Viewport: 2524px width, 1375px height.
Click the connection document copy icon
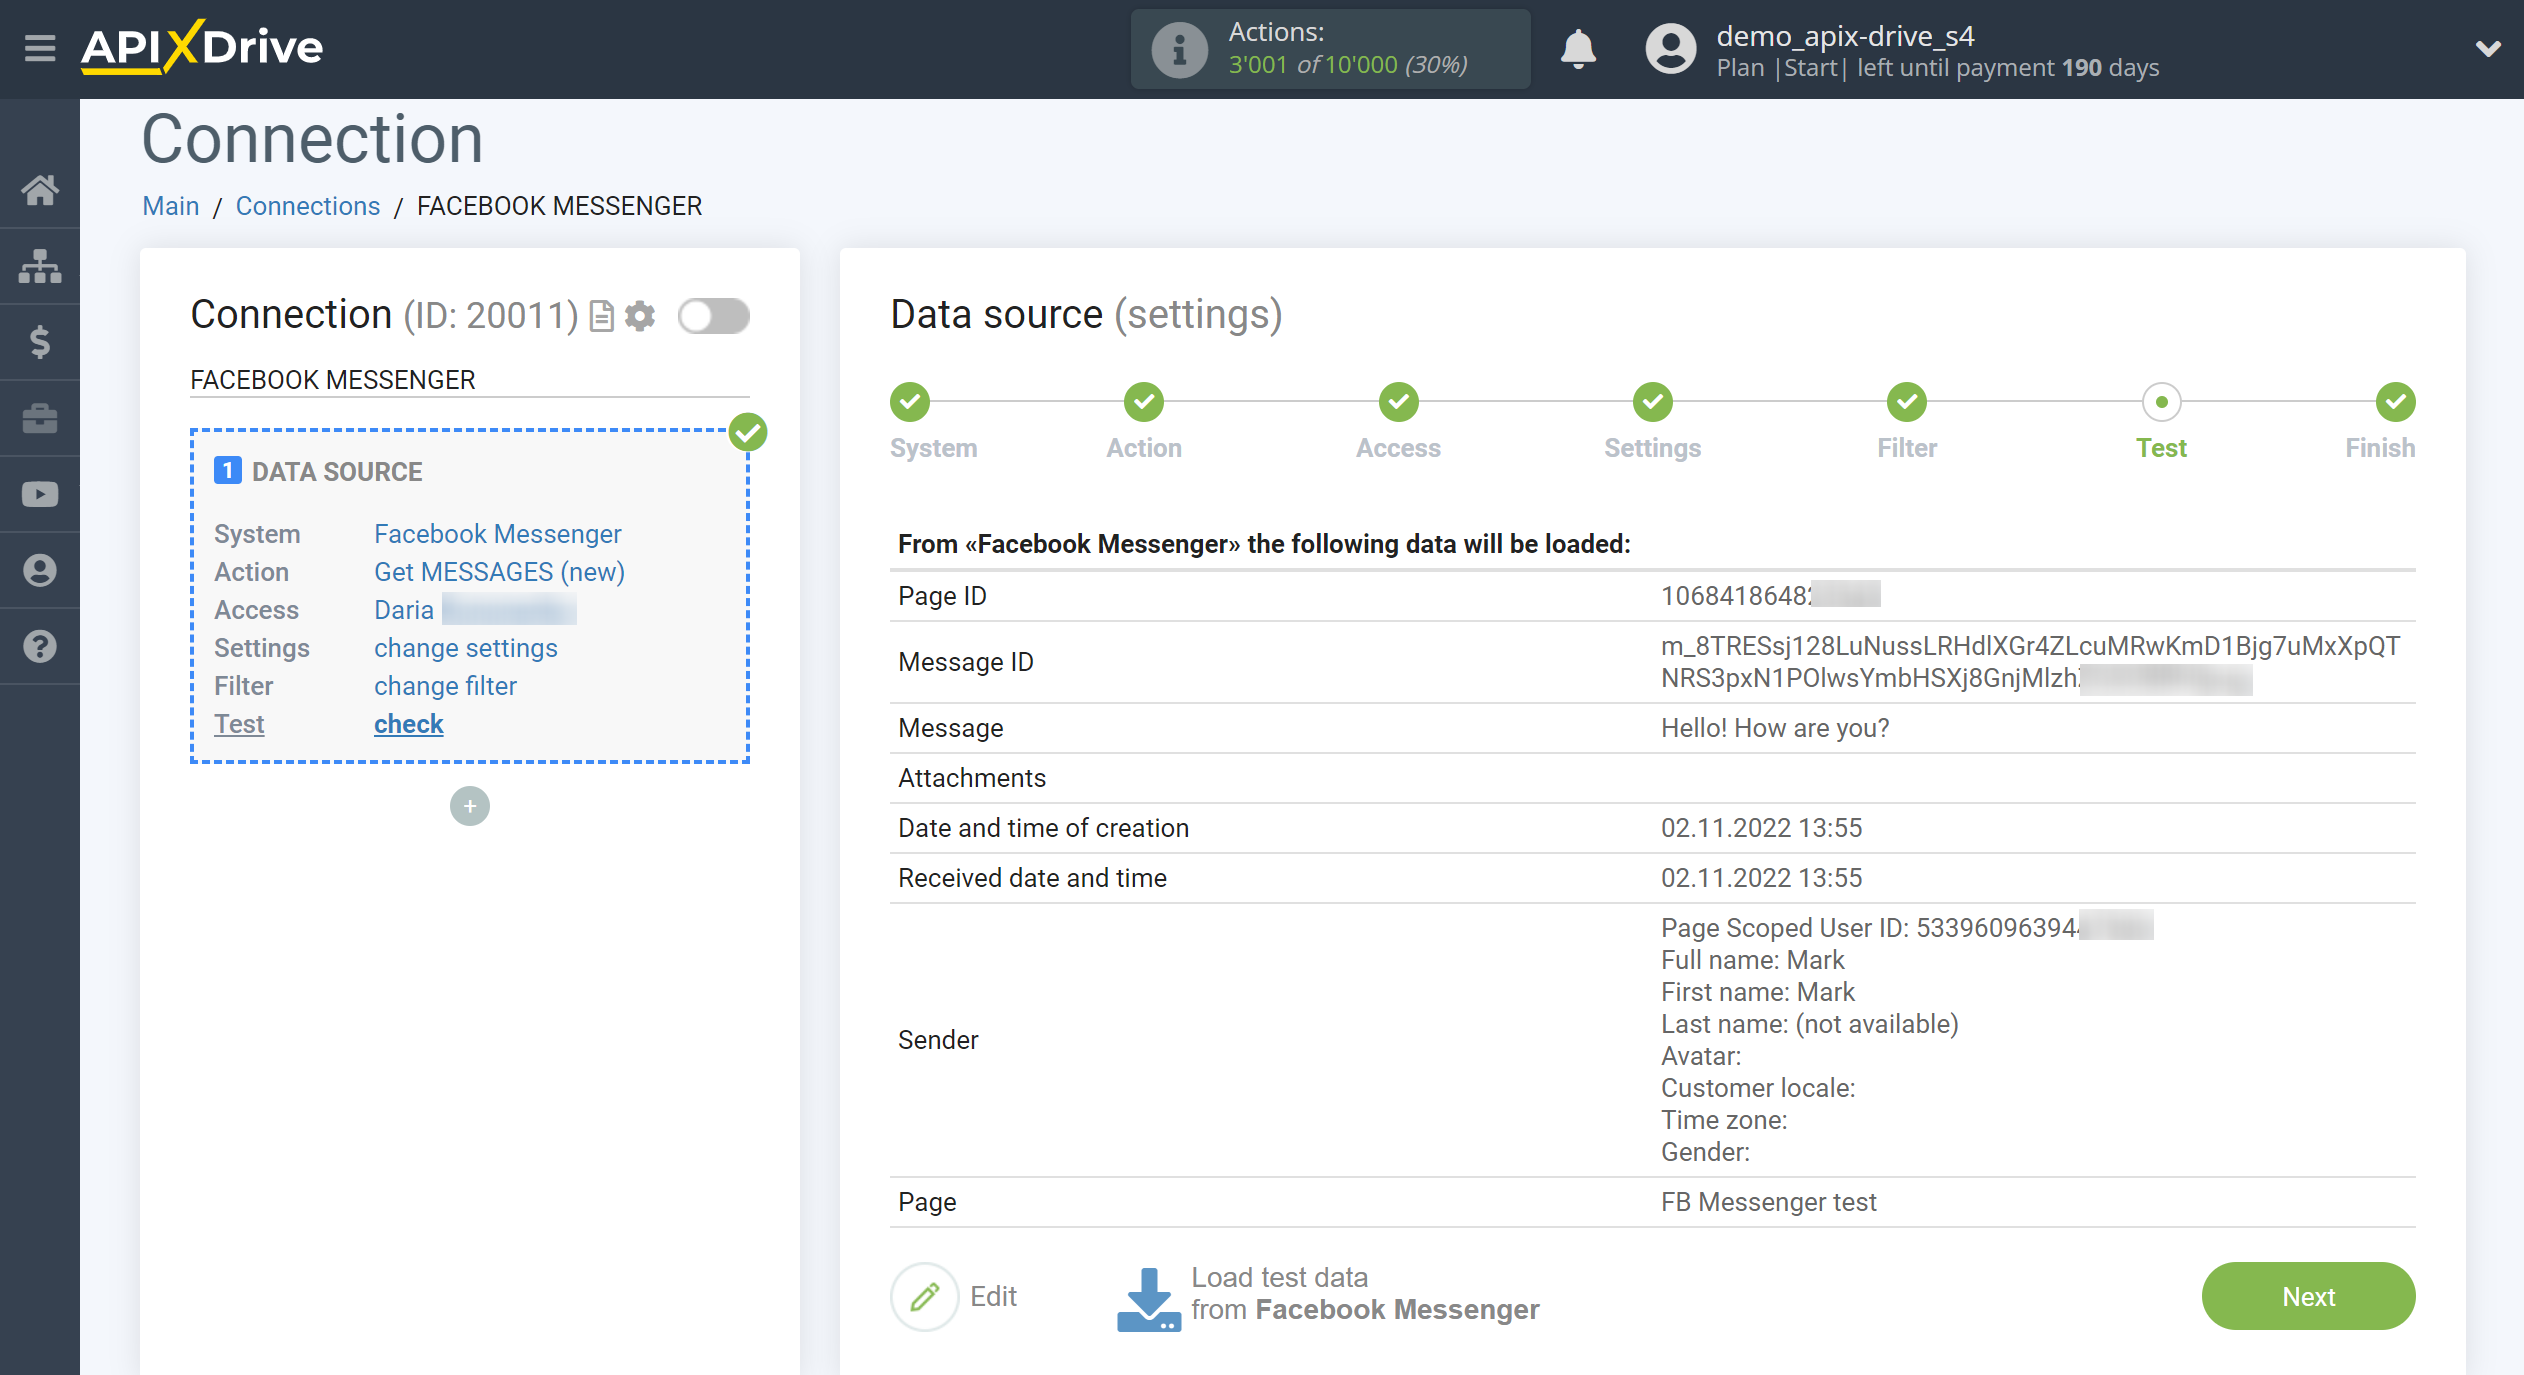(601, 316)
